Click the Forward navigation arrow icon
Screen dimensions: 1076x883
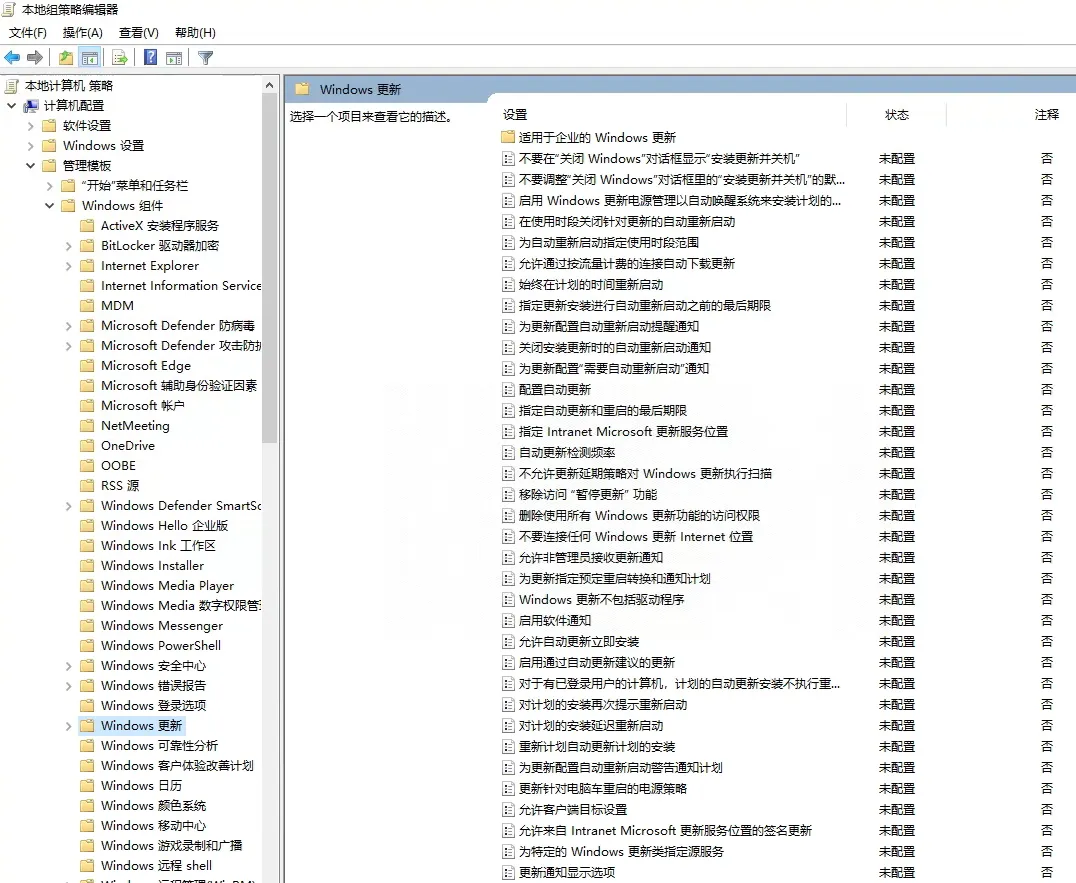point(34,57)
